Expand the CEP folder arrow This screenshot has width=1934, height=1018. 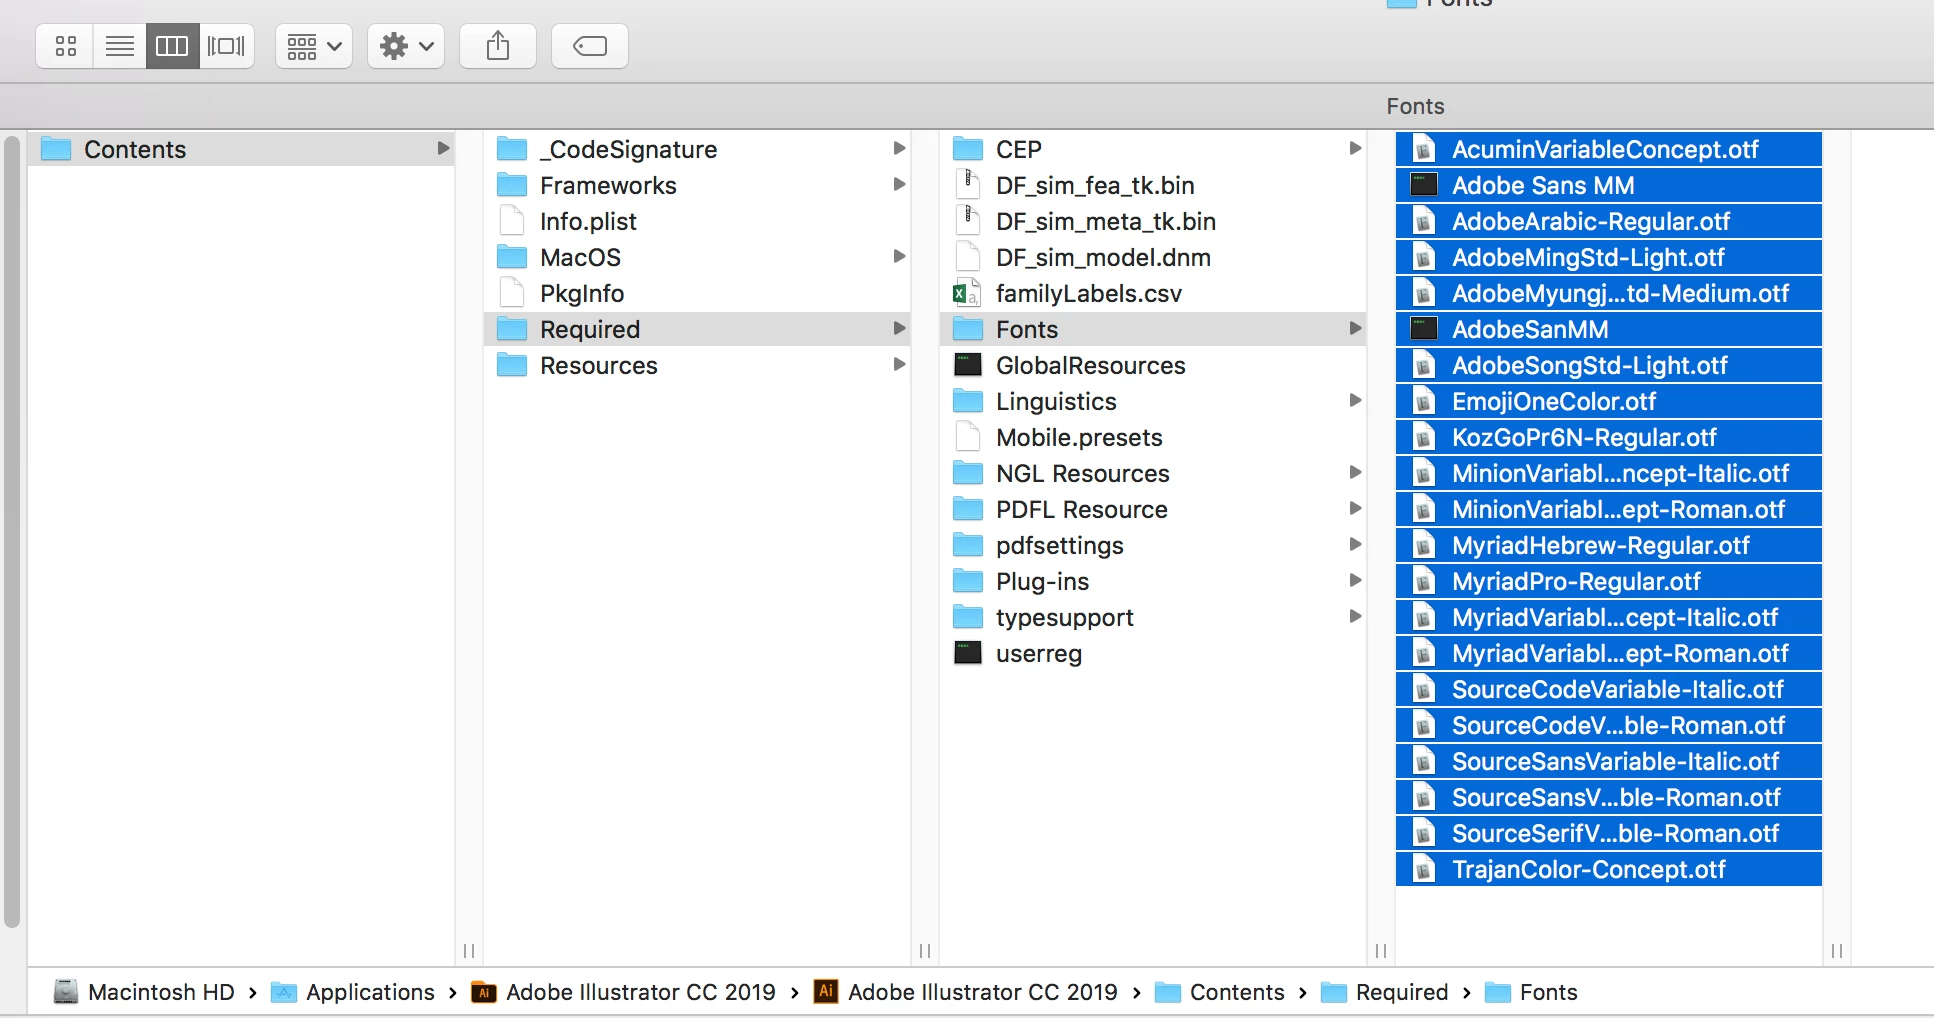click(x=1355, y=149)
